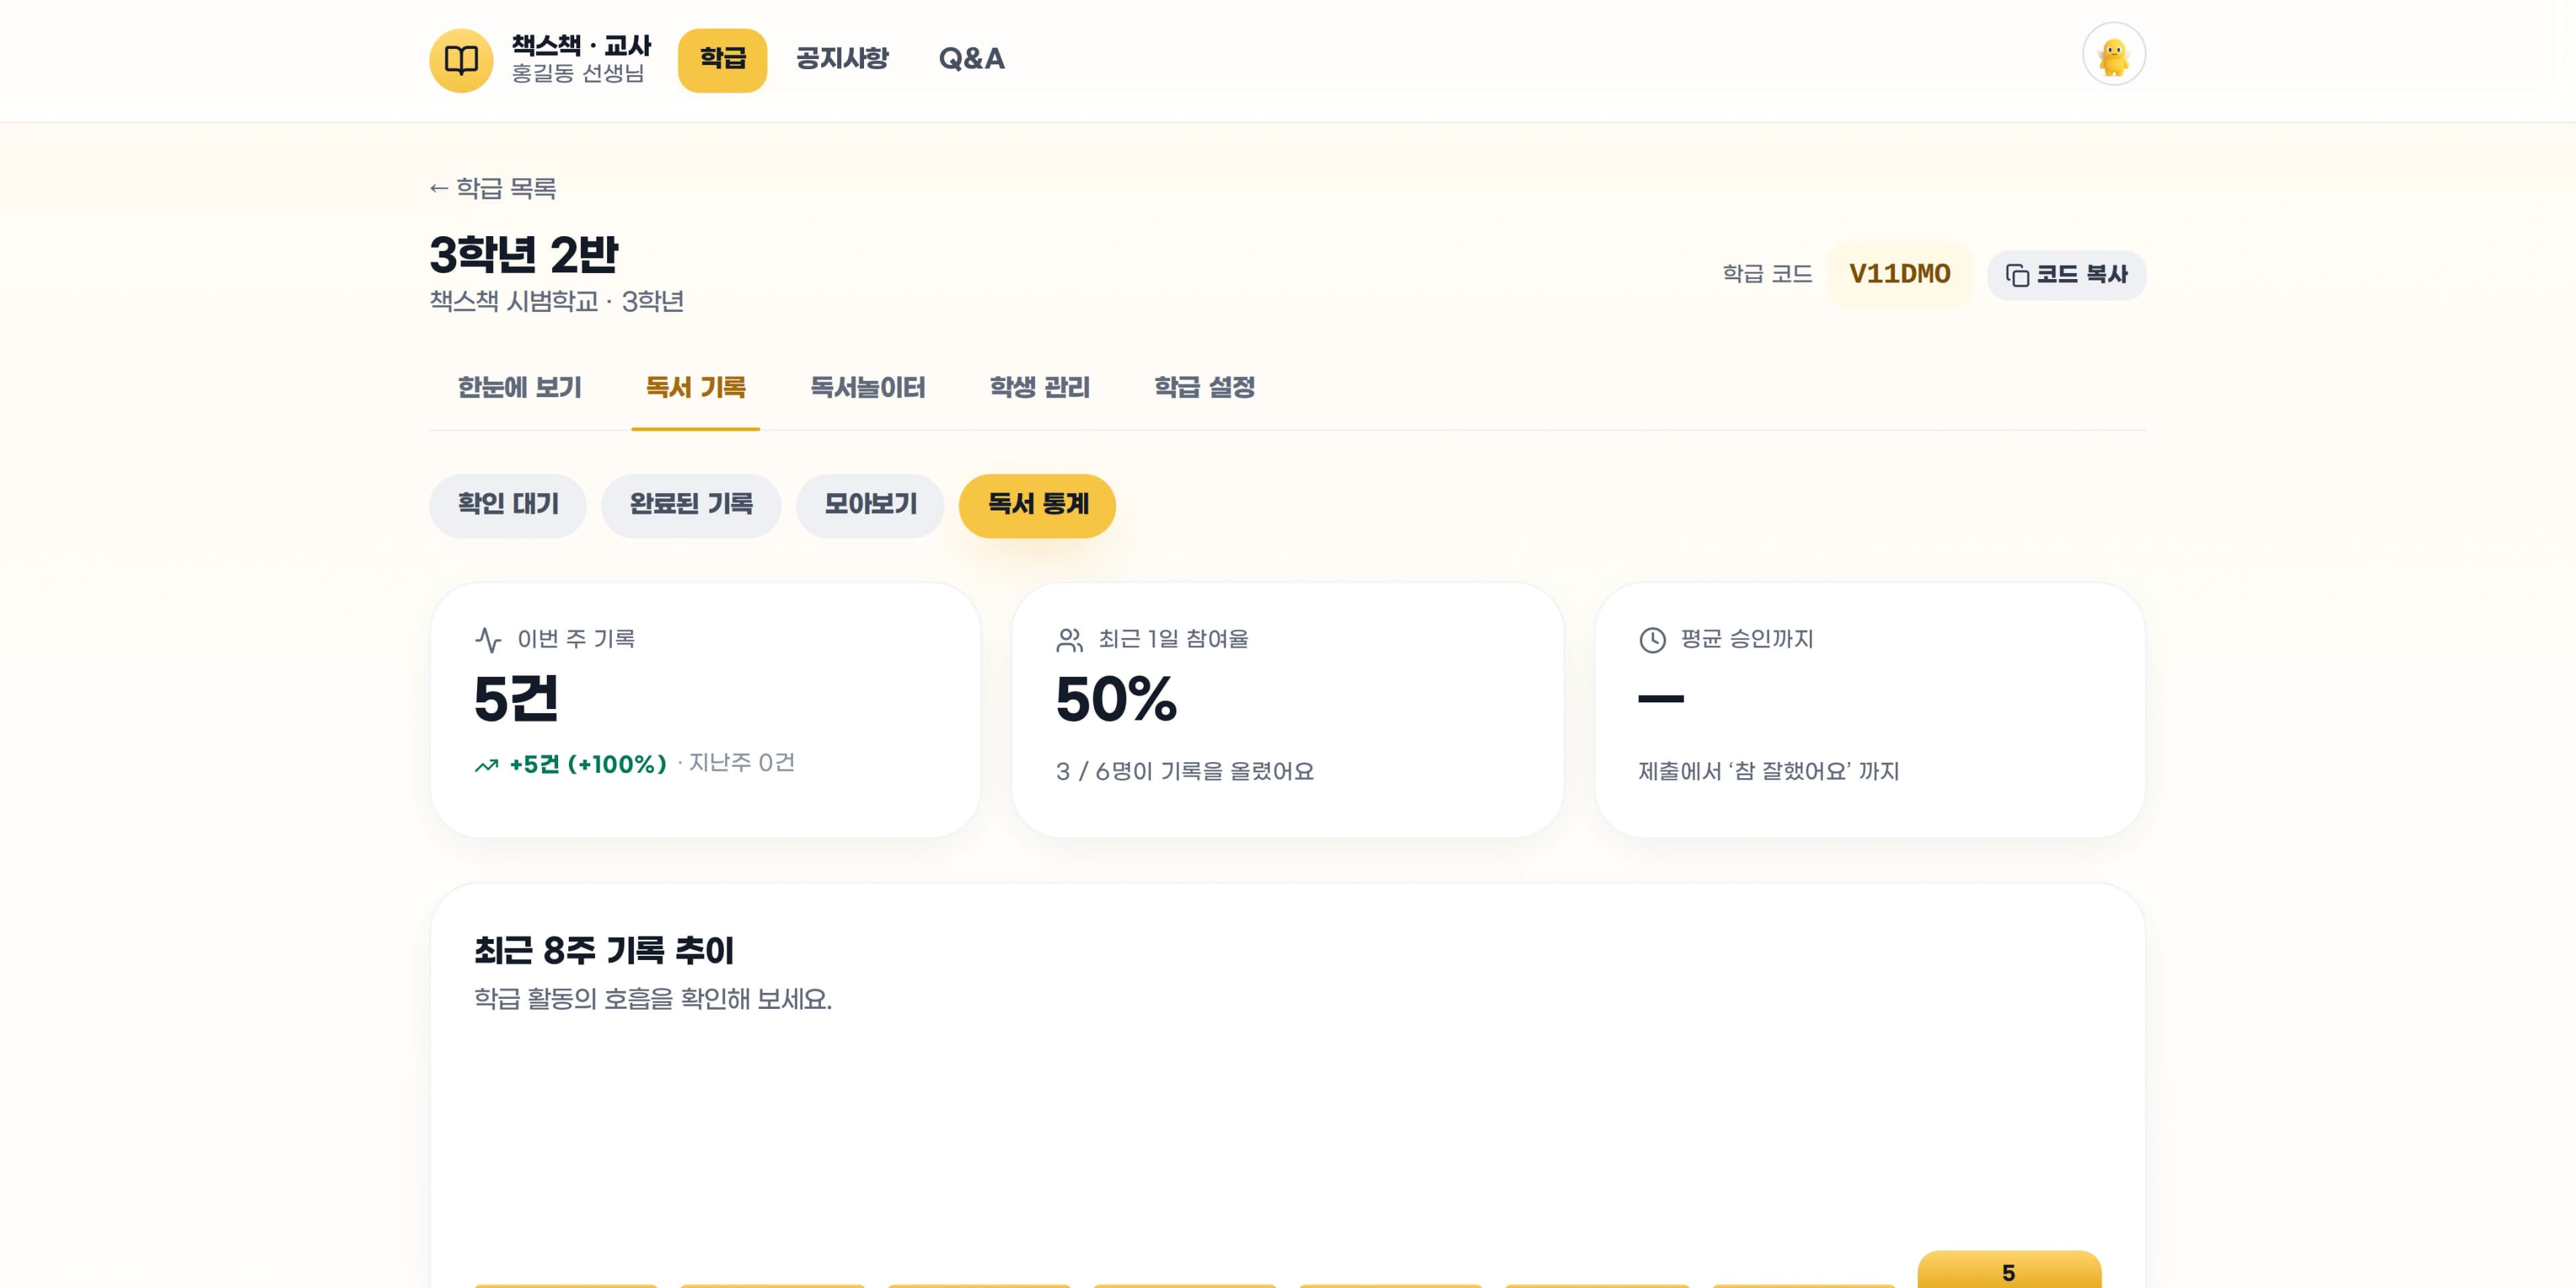The image size is (2576, 1288).
Task: Click the 5건 weekly record value
Action: tap(516, 699)
